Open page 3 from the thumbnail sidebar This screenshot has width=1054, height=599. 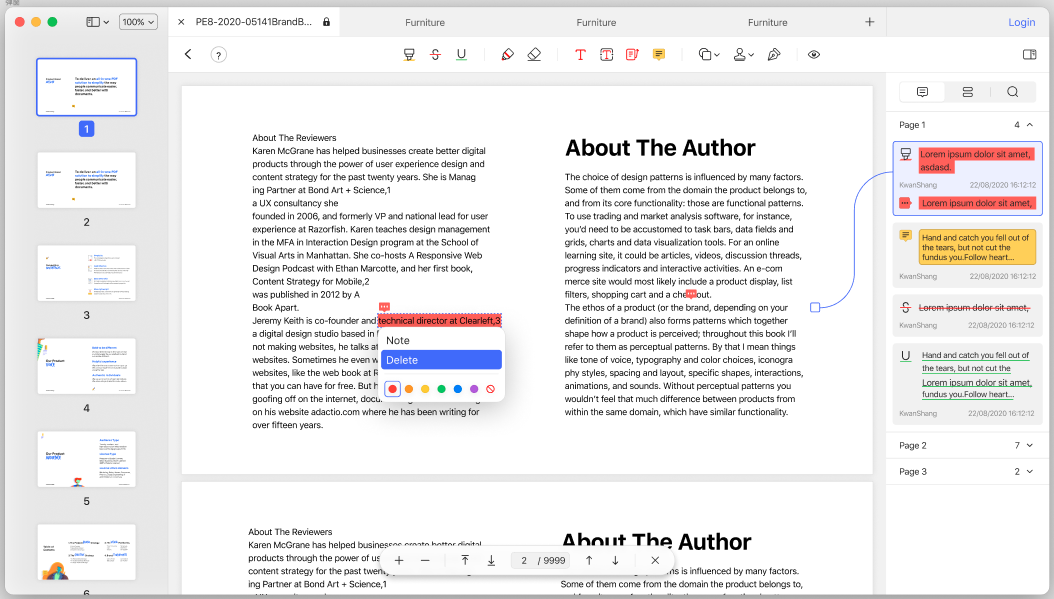click(86, 273)
